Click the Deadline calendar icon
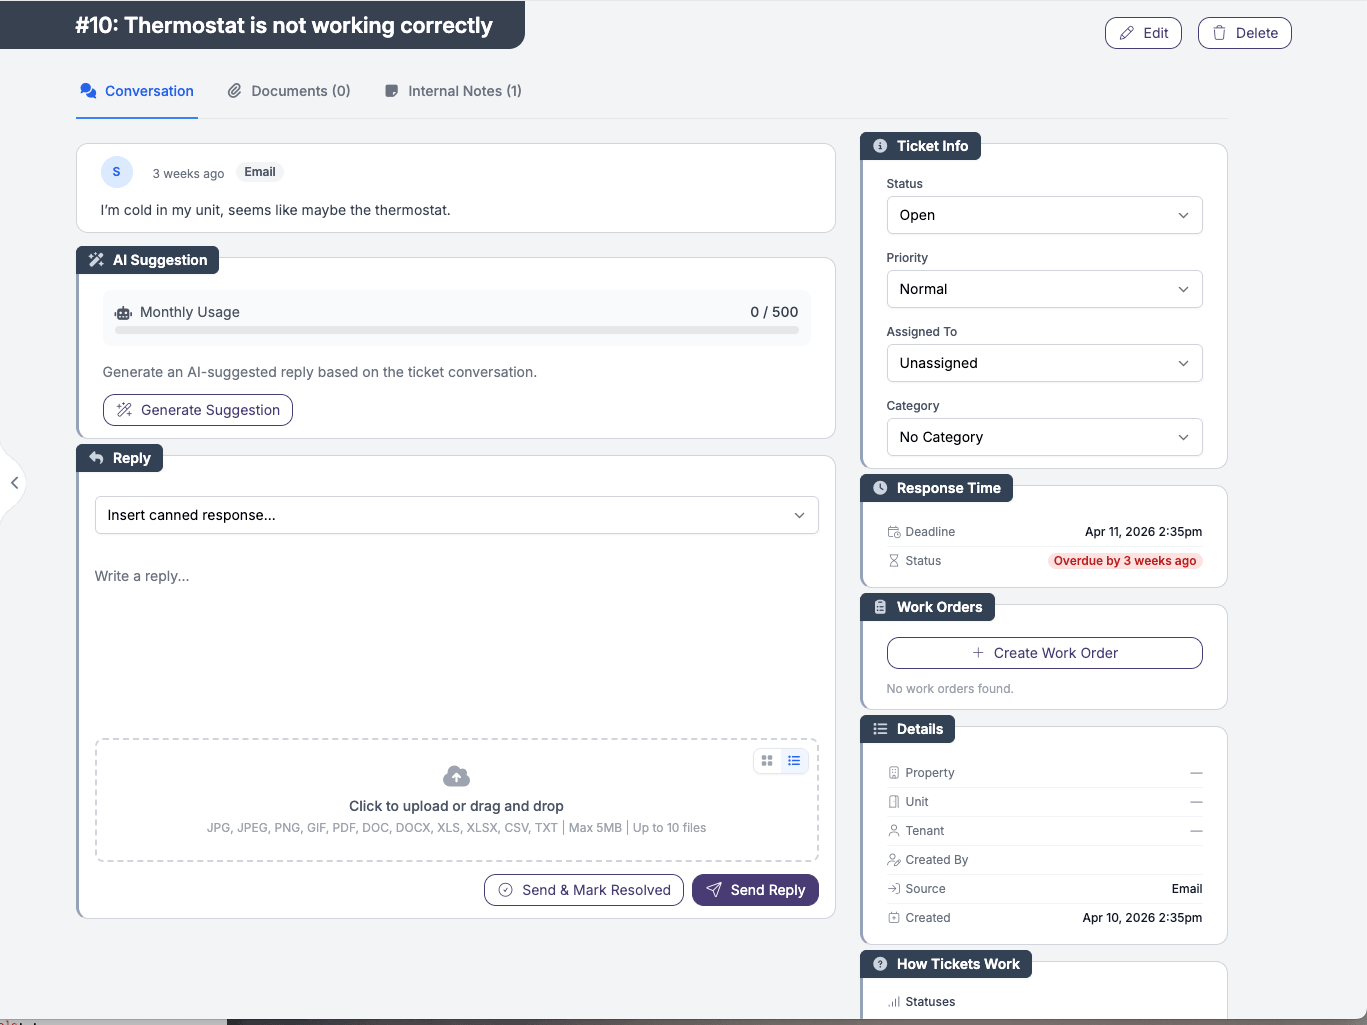The width and height of the screenshot is (1367, 1025). click(x=894, y=532)
